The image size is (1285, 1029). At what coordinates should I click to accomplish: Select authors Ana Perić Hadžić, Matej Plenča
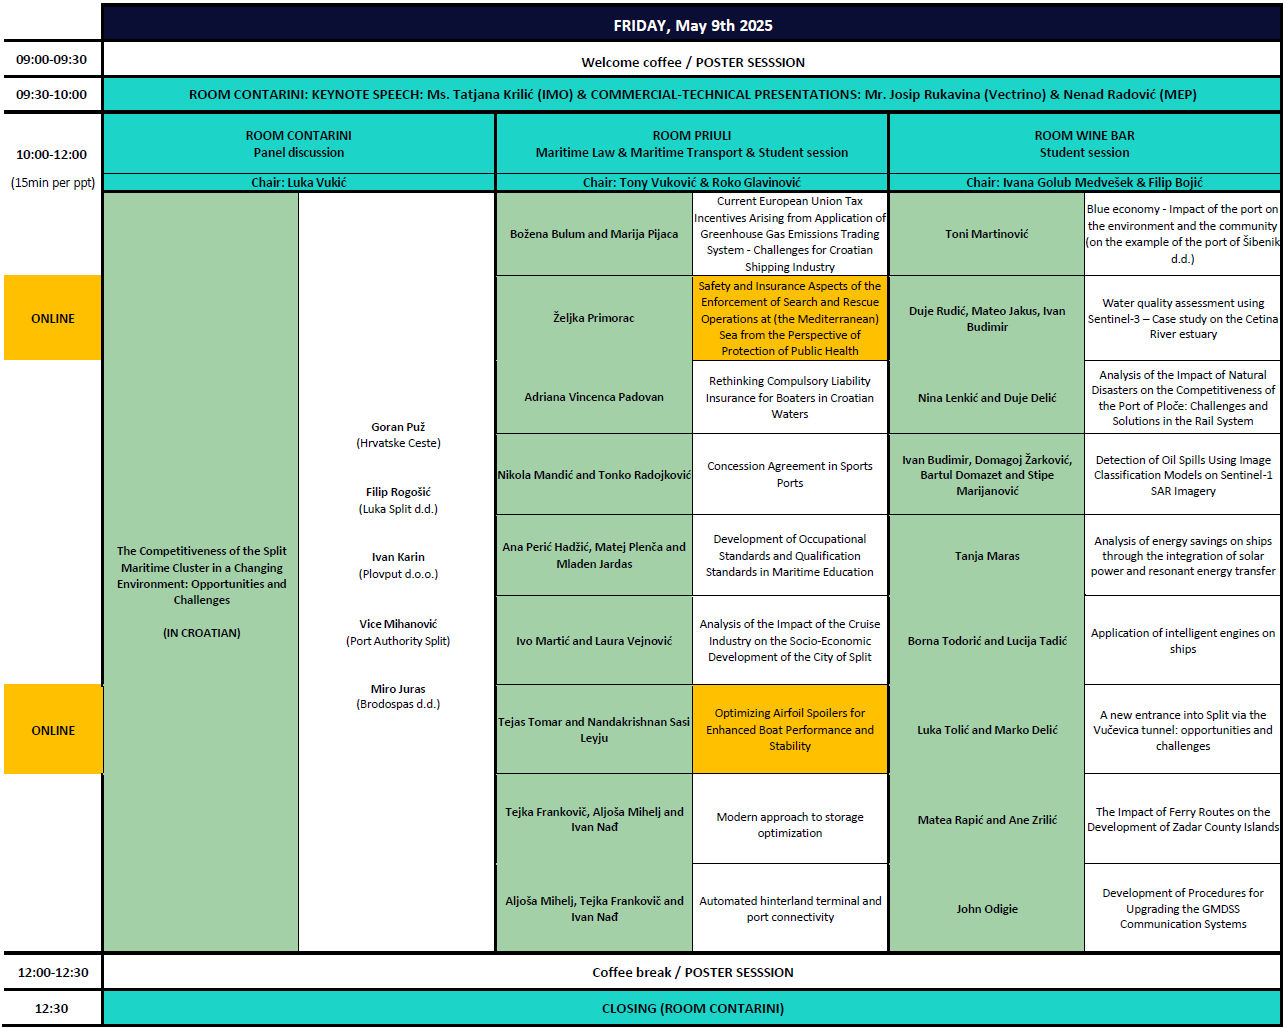tap(594, 555)
